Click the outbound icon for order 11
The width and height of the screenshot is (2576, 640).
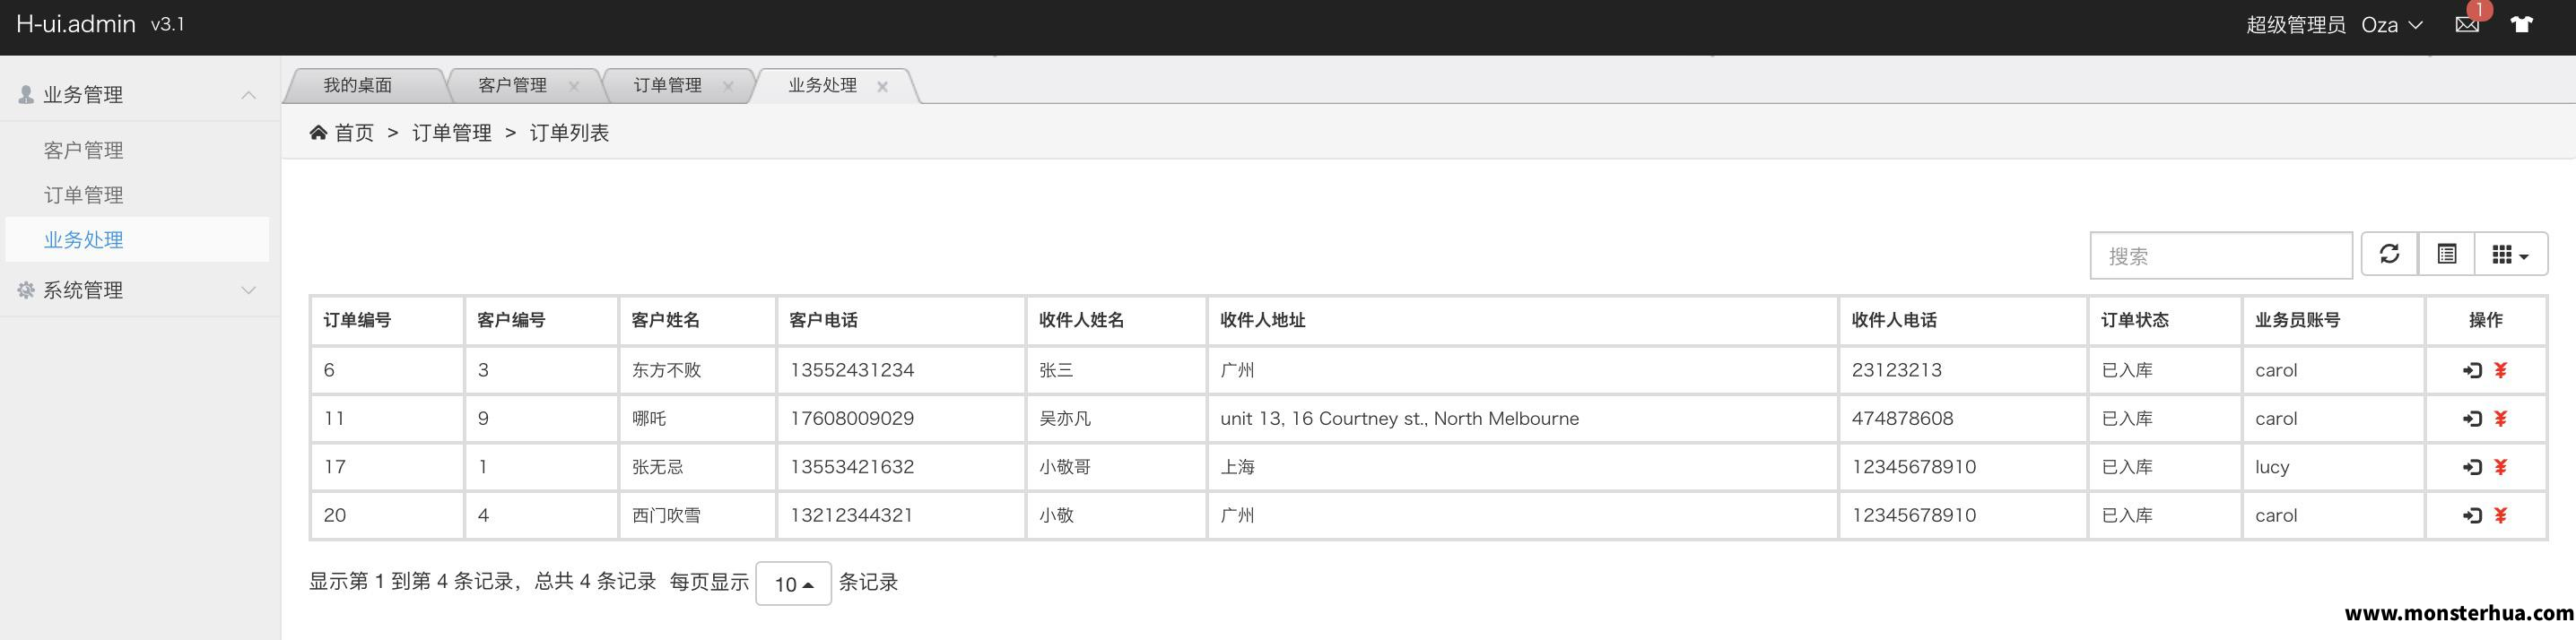2472,419
